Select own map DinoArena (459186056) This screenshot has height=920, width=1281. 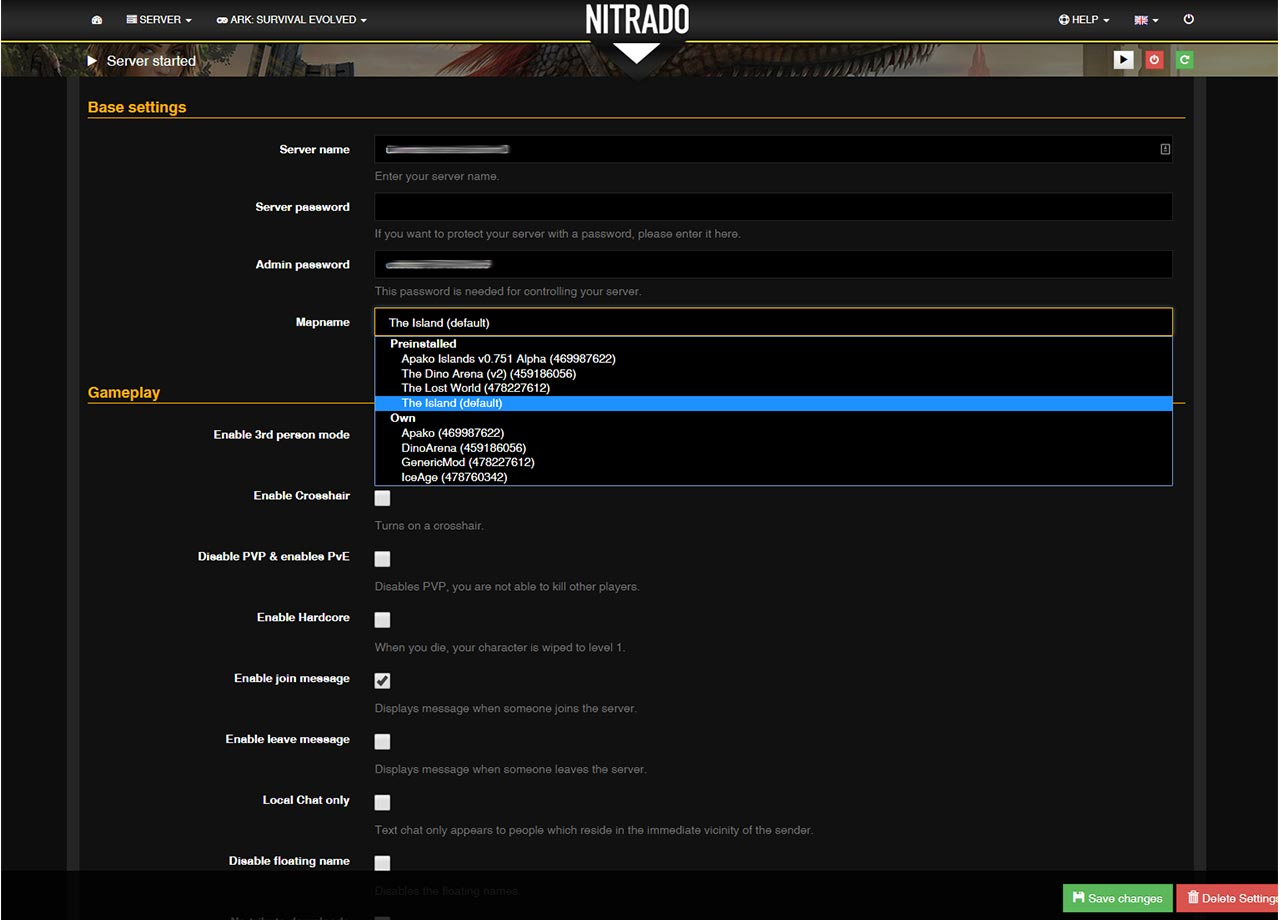773,448
